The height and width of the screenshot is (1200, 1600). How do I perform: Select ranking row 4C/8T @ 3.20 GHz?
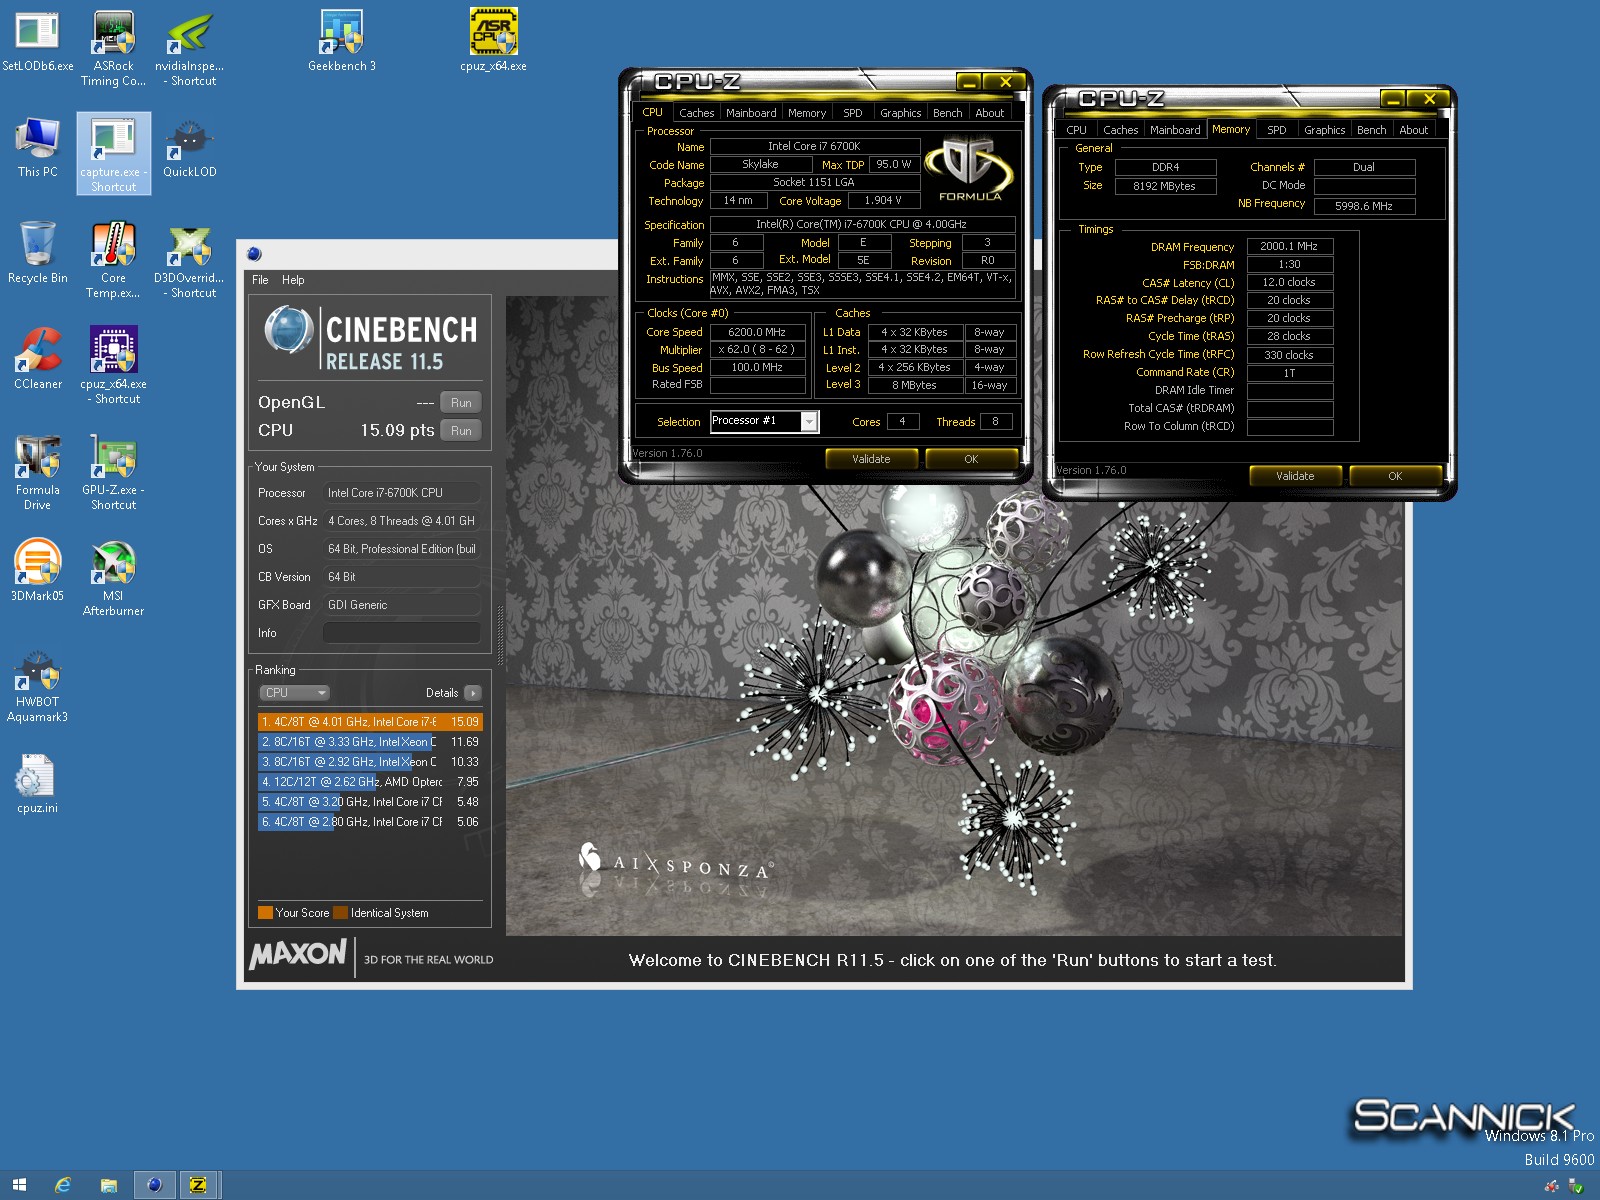click(x=370, y=802)
